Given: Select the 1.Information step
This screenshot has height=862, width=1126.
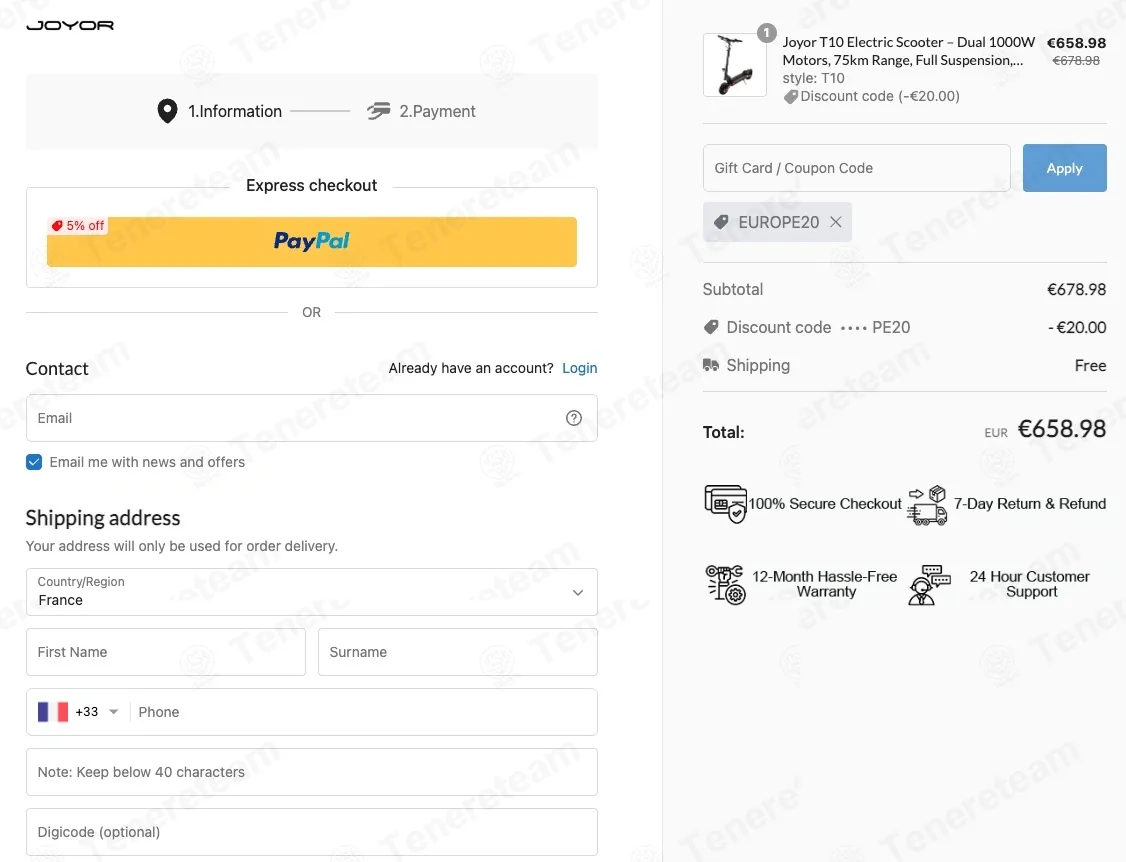Looking at the screenshot, I should [x=235, y=111].
